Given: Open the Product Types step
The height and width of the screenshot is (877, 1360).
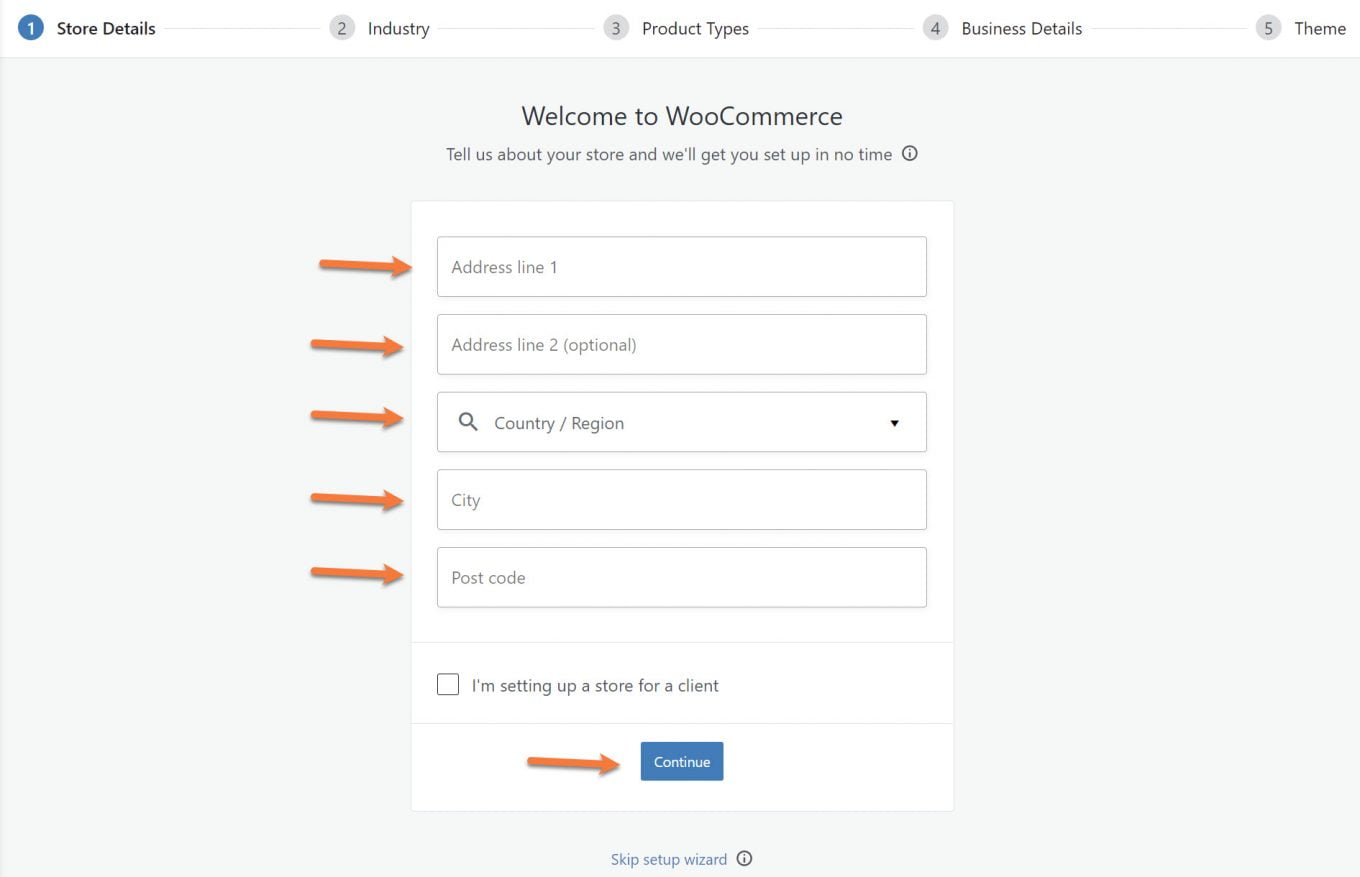Looking at the screenshot, I should (695, 29).
